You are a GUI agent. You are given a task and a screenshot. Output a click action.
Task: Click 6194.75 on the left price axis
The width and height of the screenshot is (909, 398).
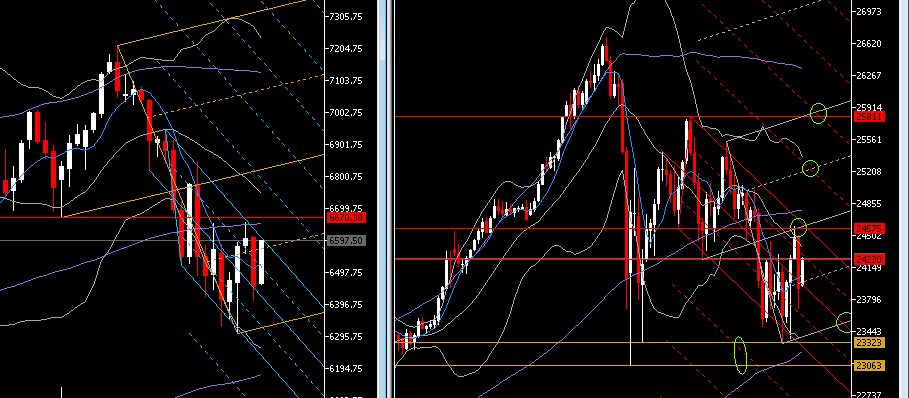(x=347, y=368)
